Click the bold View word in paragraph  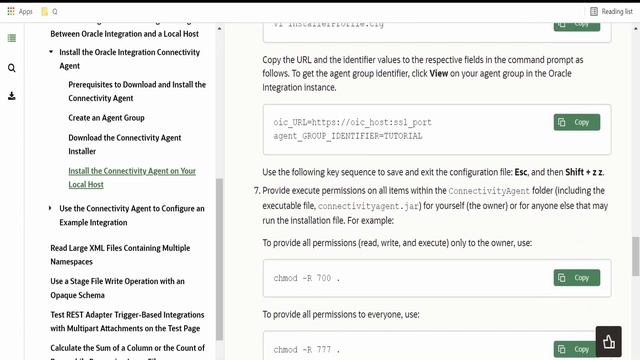click(x=438, y=73)
